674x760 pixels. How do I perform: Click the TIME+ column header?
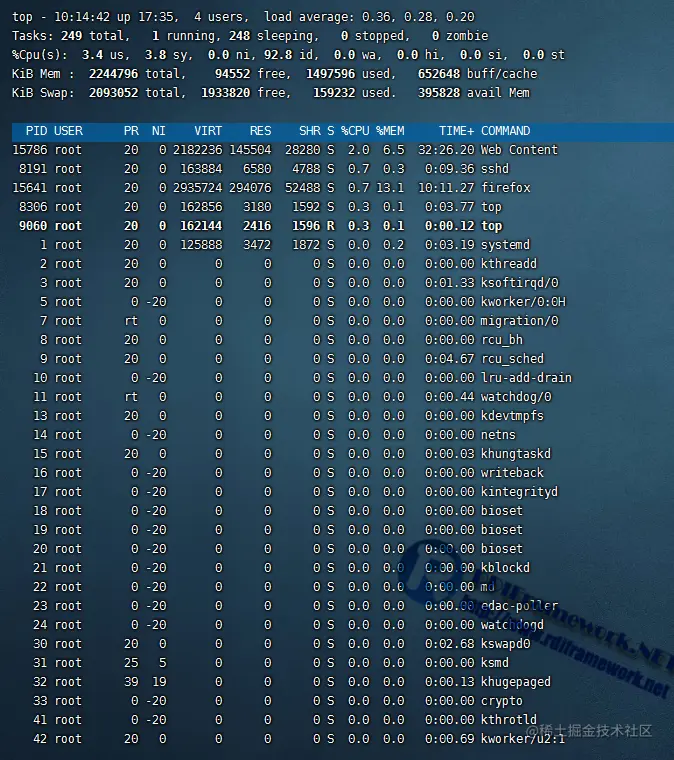pos(457,131)
